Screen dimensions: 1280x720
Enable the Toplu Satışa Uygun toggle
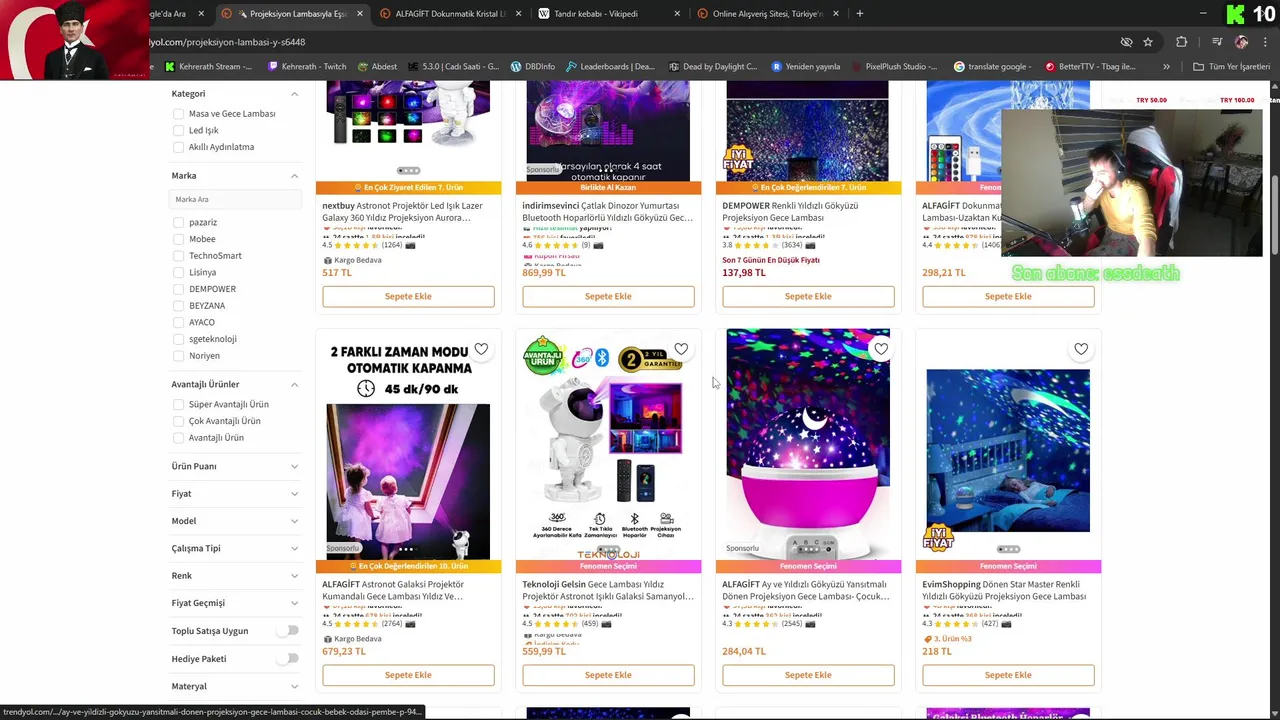point(288,631)
